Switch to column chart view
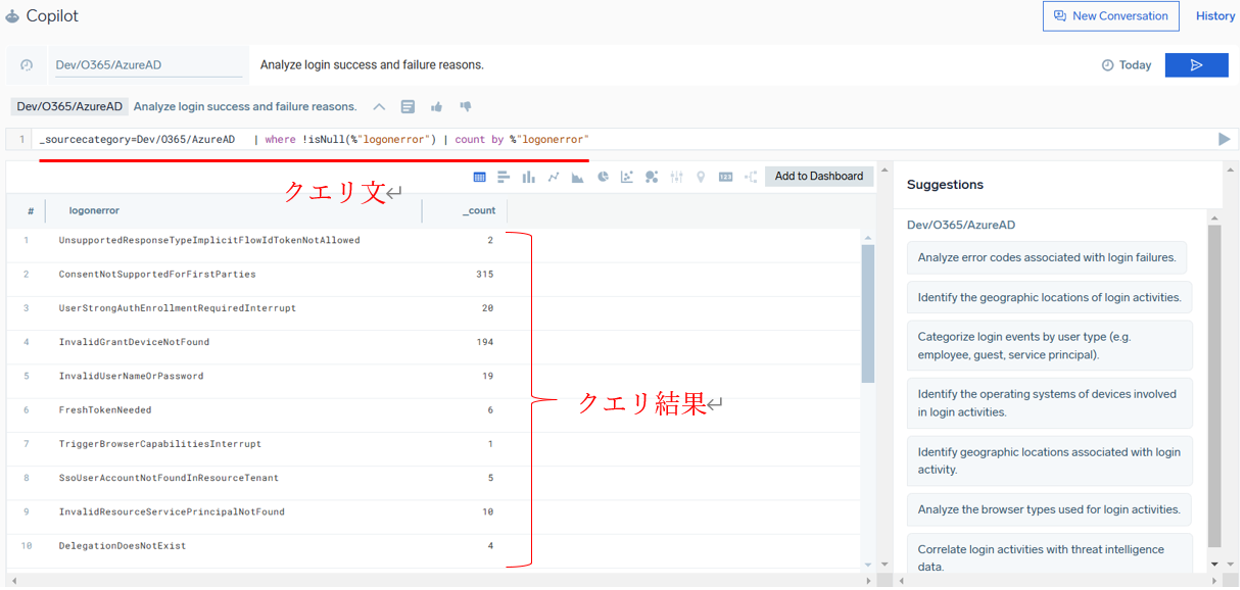Viewport: 1240px width, 590px height. [528, 177]
